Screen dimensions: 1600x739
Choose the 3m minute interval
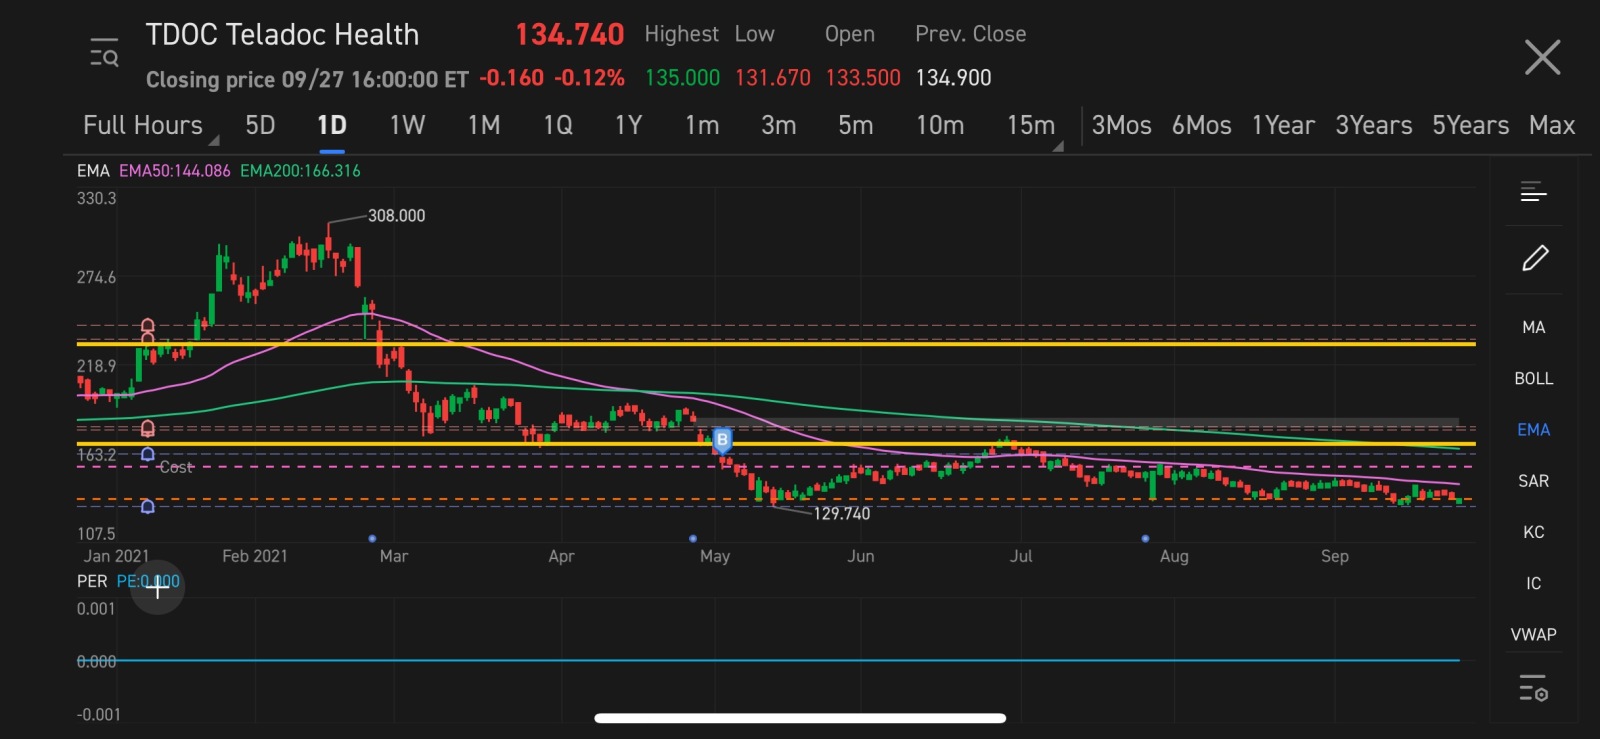click(779, 125)
